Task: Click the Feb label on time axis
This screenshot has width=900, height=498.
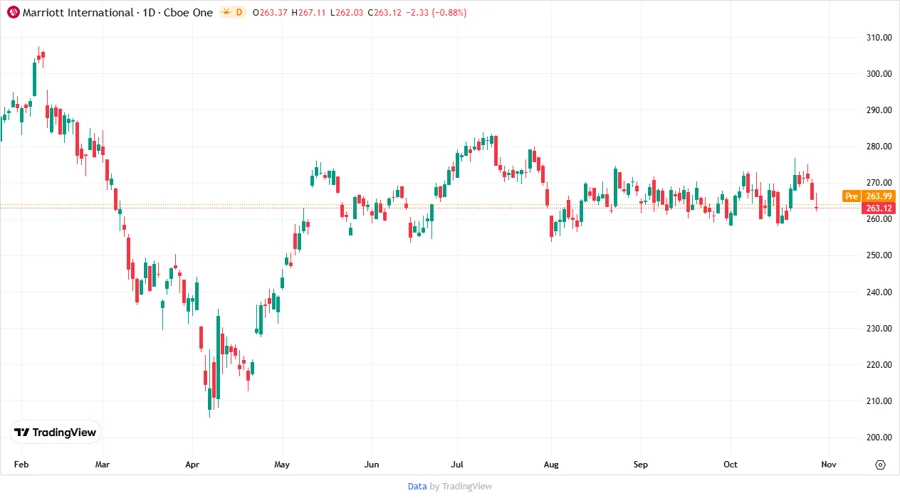Action: [21, 464]
